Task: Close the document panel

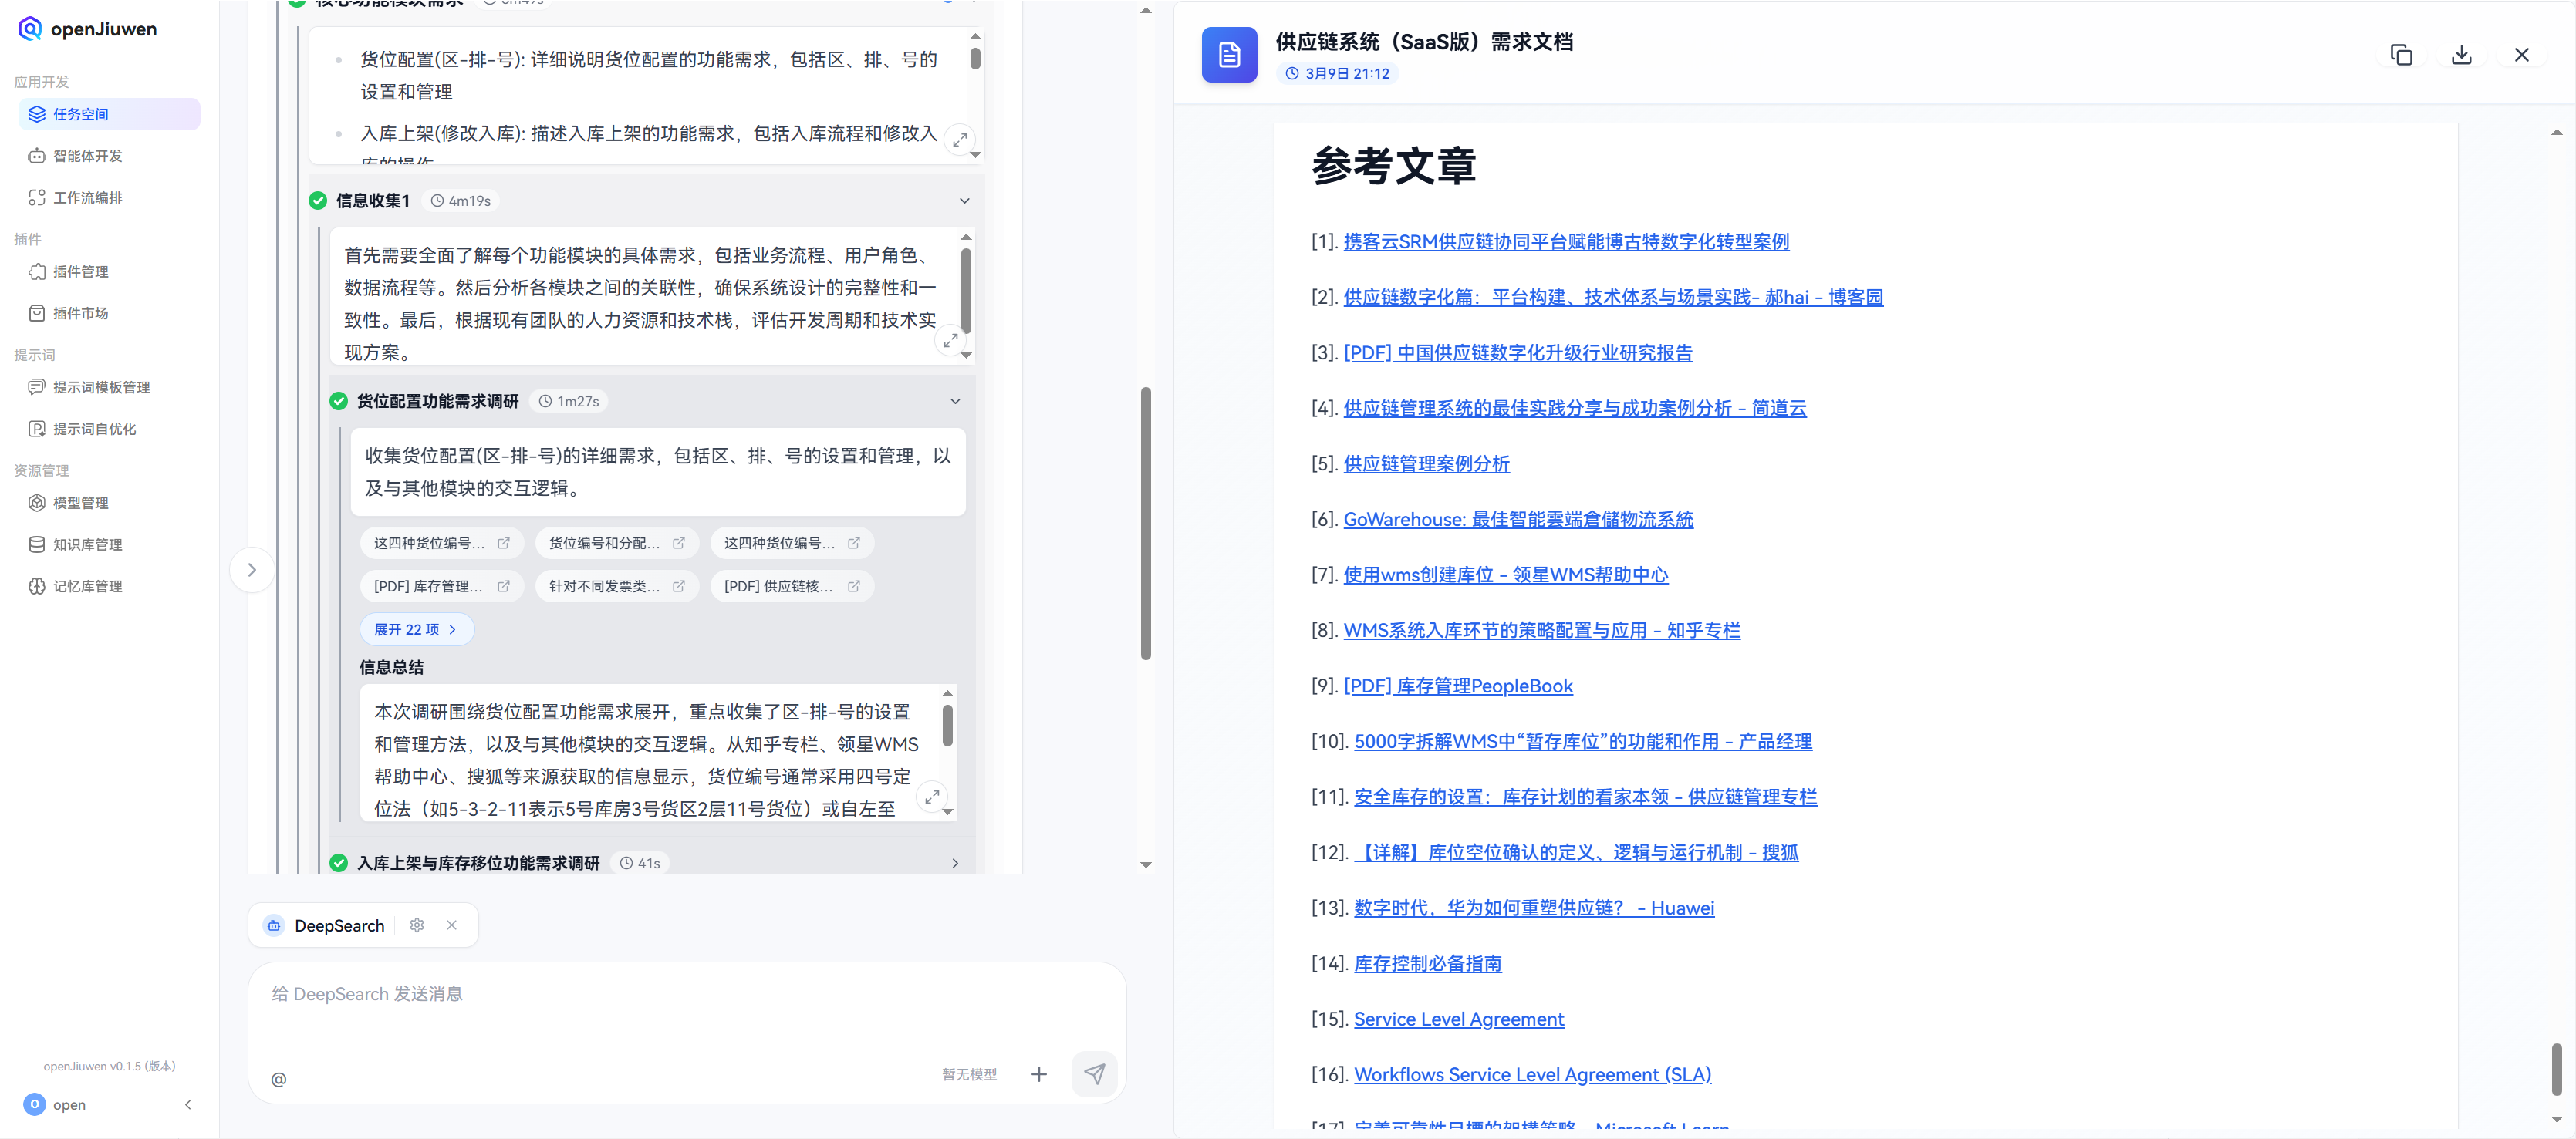Action: click(2522, 55)
